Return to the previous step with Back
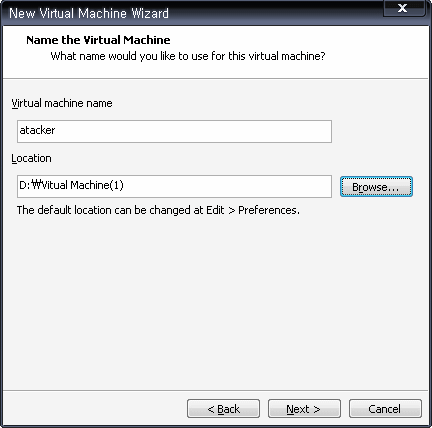This screenshot has width=432, height=428. pos(223,408)
